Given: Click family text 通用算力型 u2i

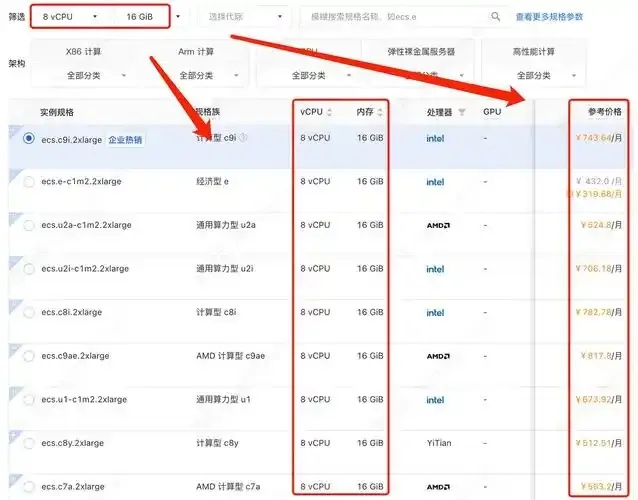Looking at the screenshot, I should (x=225, y=269).
